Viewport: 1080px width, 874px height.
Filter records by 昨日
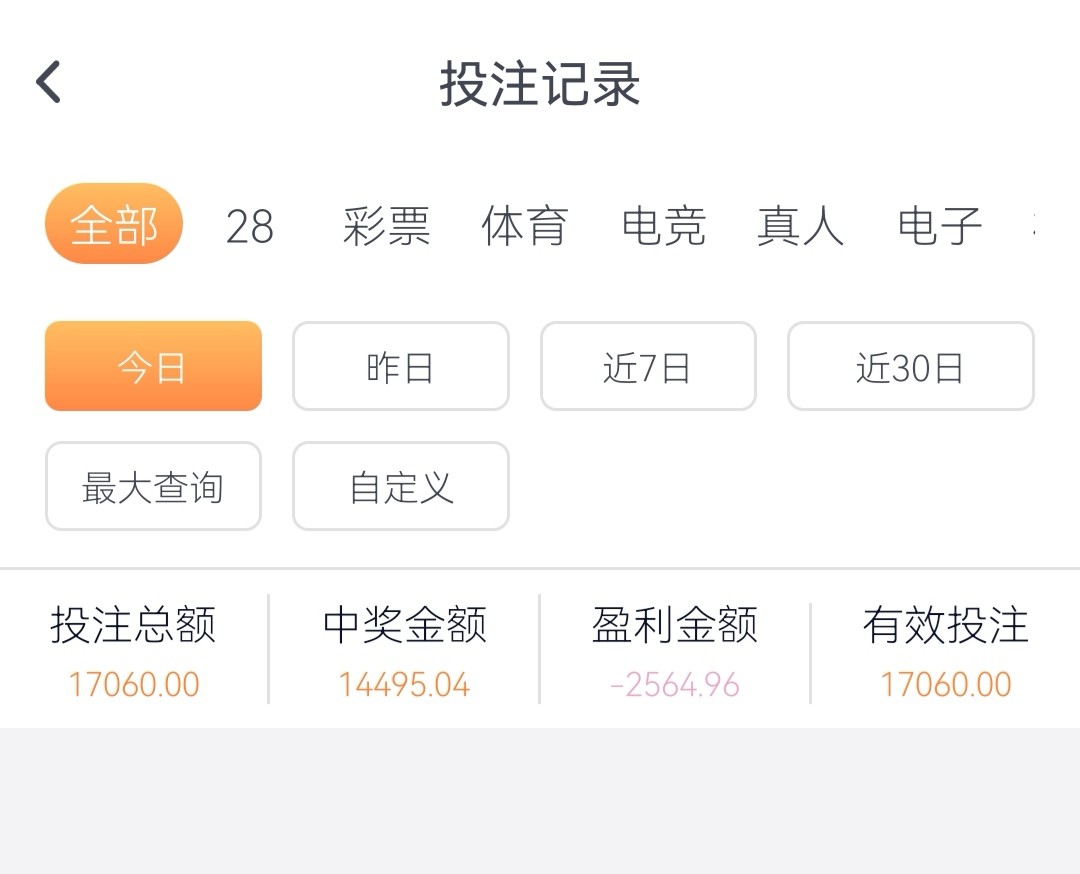(400, 366)
